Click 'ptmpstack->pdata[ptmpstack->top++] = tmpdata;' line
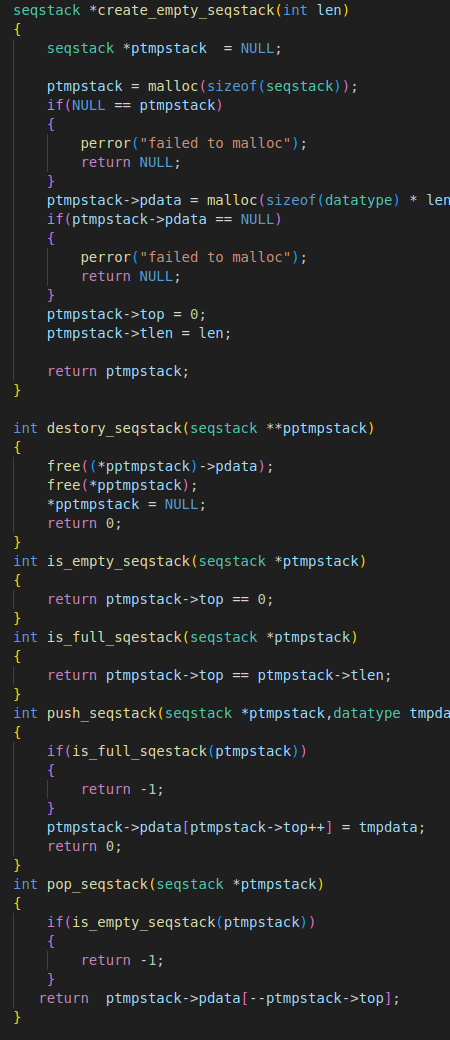Viewport: 450px width, 1040px height. (x=236, y=828)
